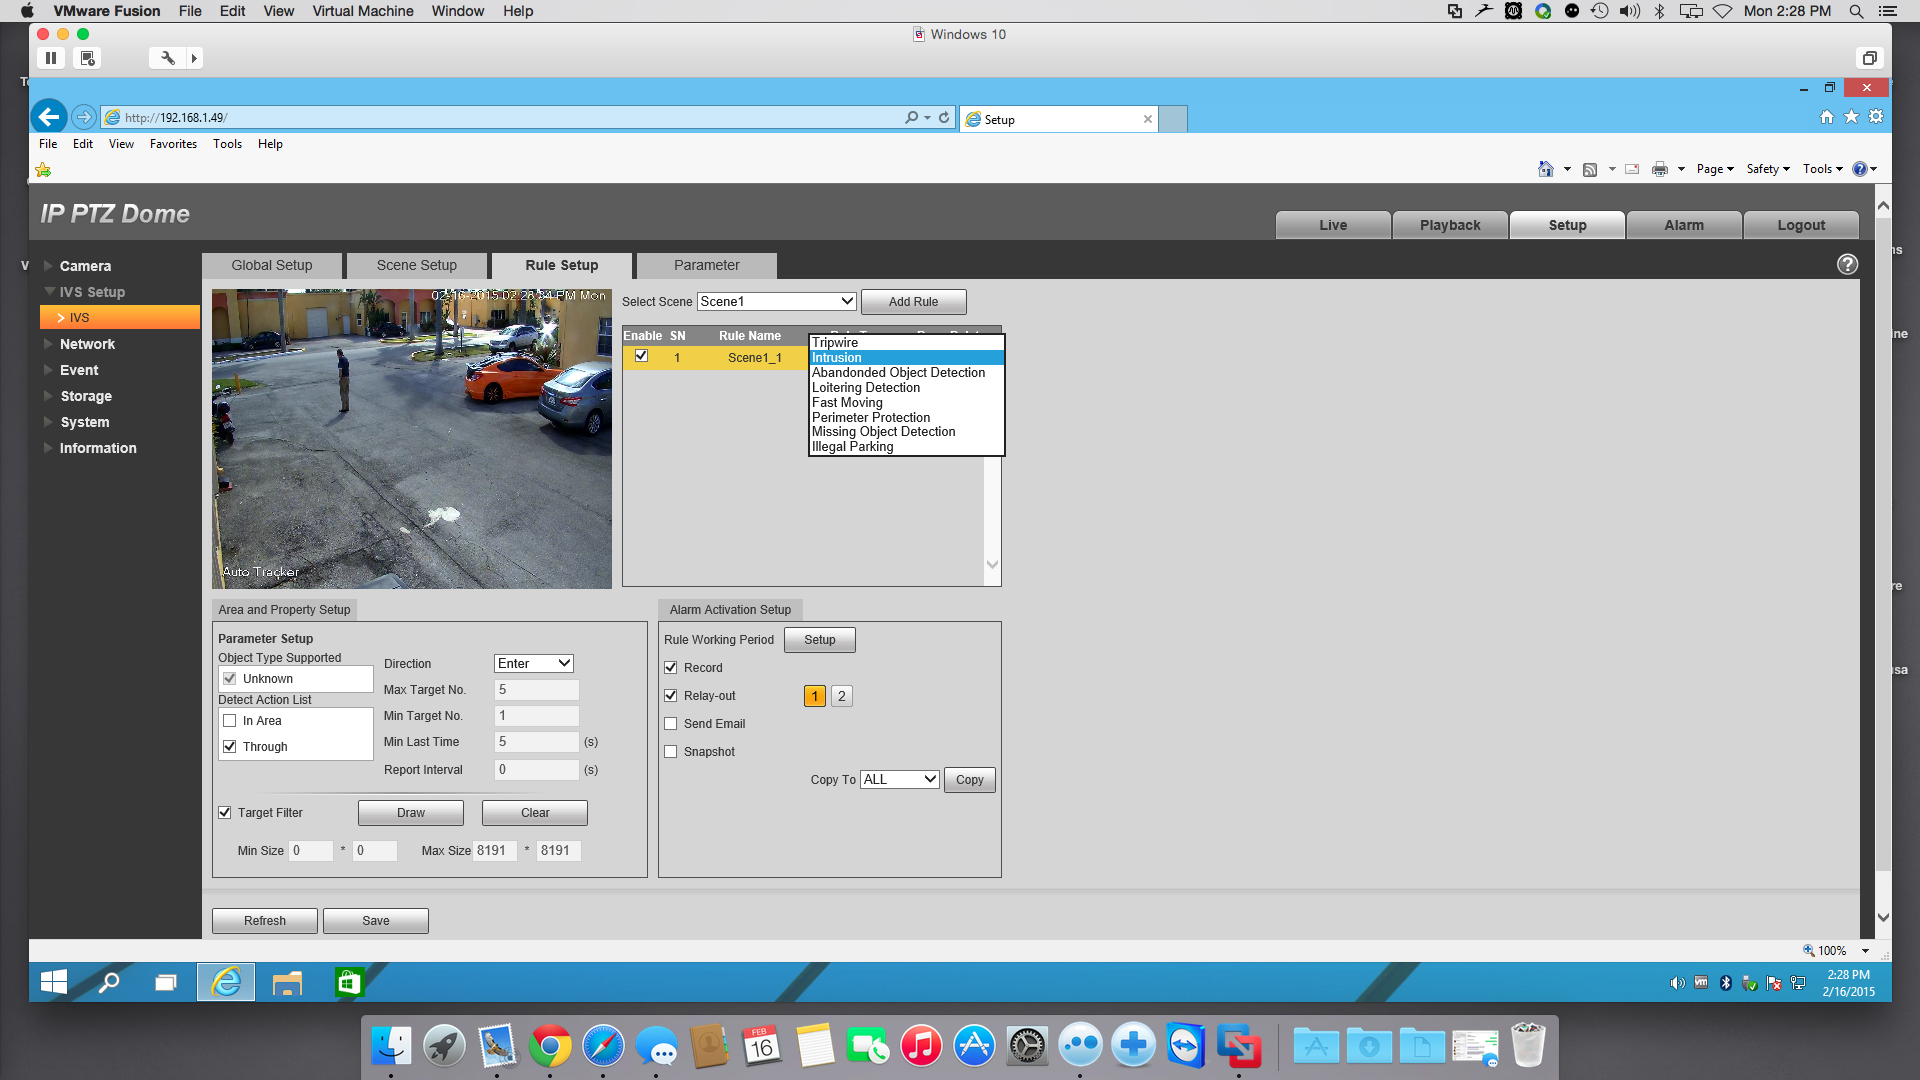Open the Copy To dropdown
The width and height of the screenshot is (1920, 1080).
(899, 779)
